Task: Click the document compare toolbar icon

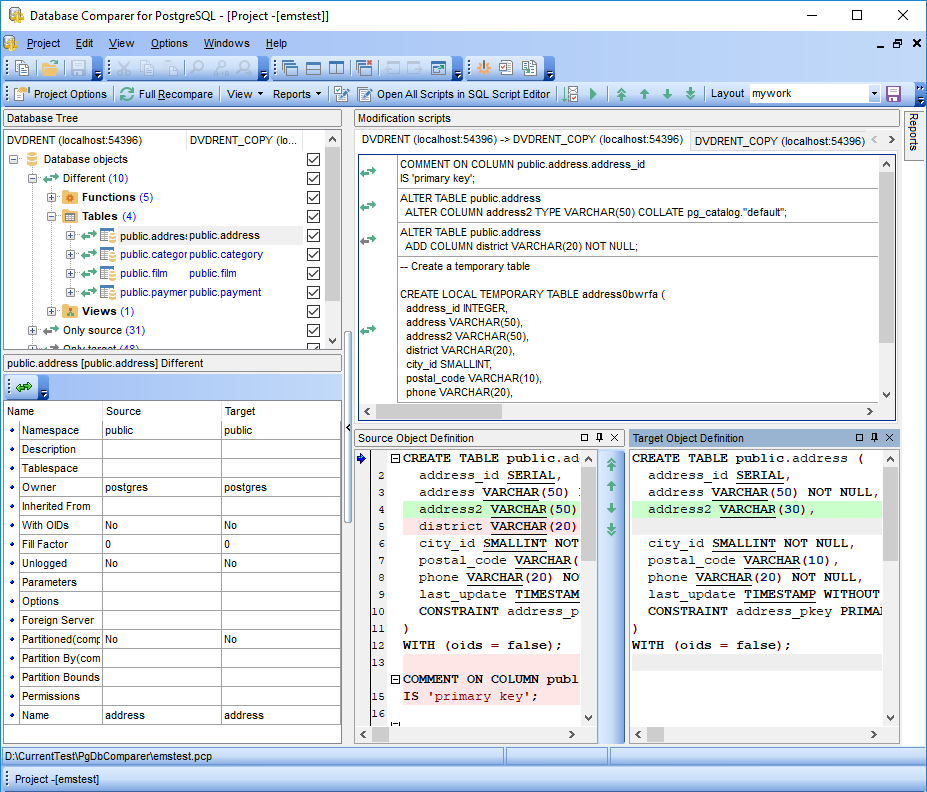Action: (x=529, y=69)
